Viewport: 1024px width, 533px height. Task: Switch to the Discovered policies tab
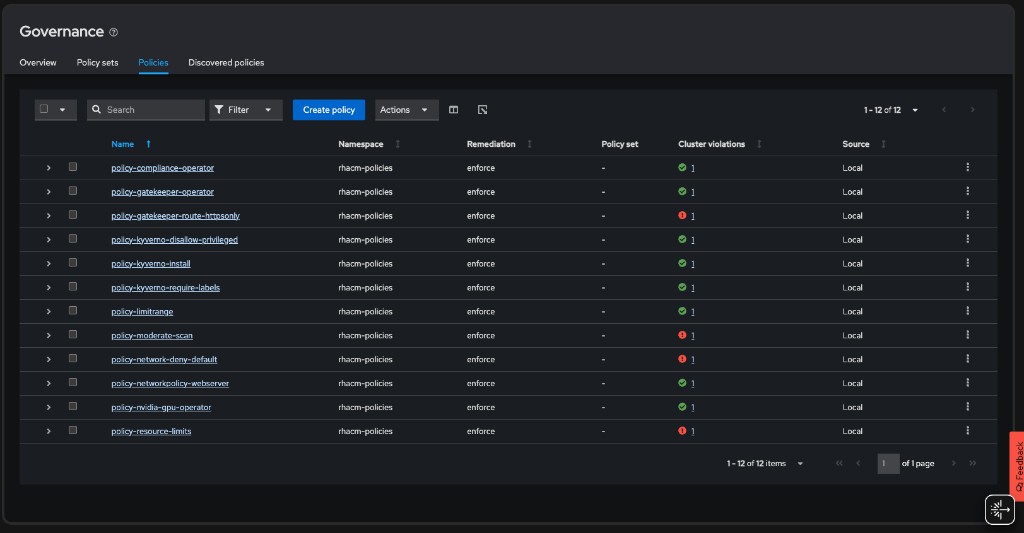click(226, 63)
